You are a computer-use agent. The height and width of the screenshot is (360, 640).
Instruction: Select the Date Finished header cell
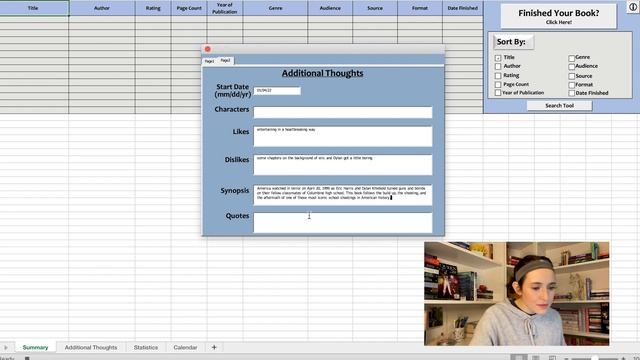tap(463, 8)
